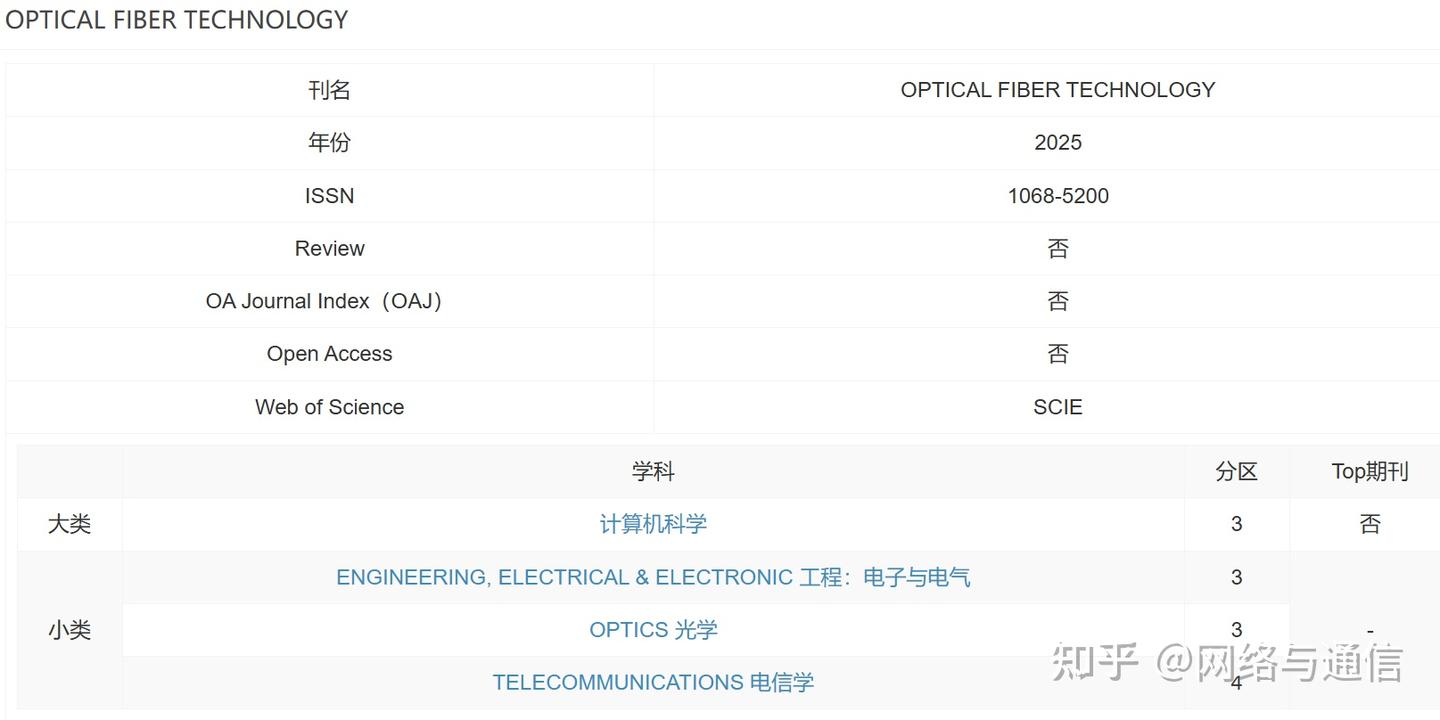Click the OA Journal Index (OAJ) label
Image resolution: width=1440 pixels, height=720 pixels.
(325, 301)
